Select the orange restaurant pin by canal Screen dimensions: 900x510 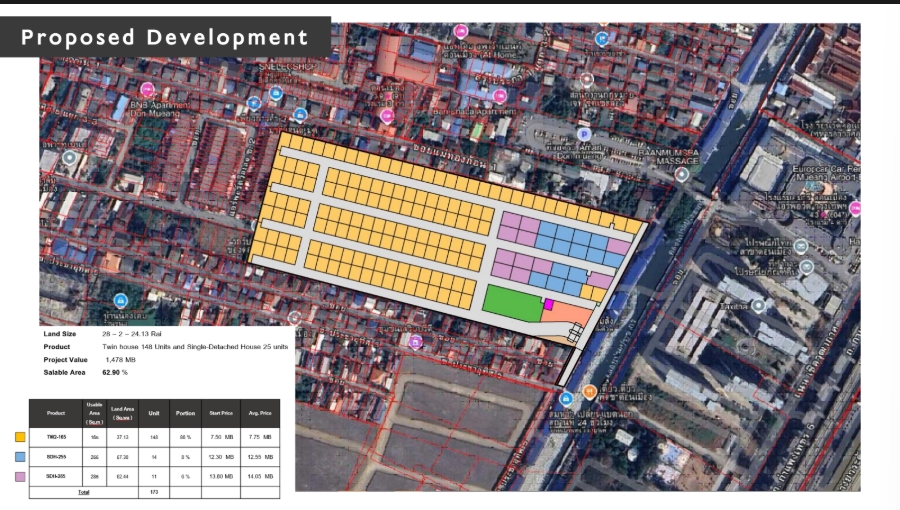click(x=590, y=390)
